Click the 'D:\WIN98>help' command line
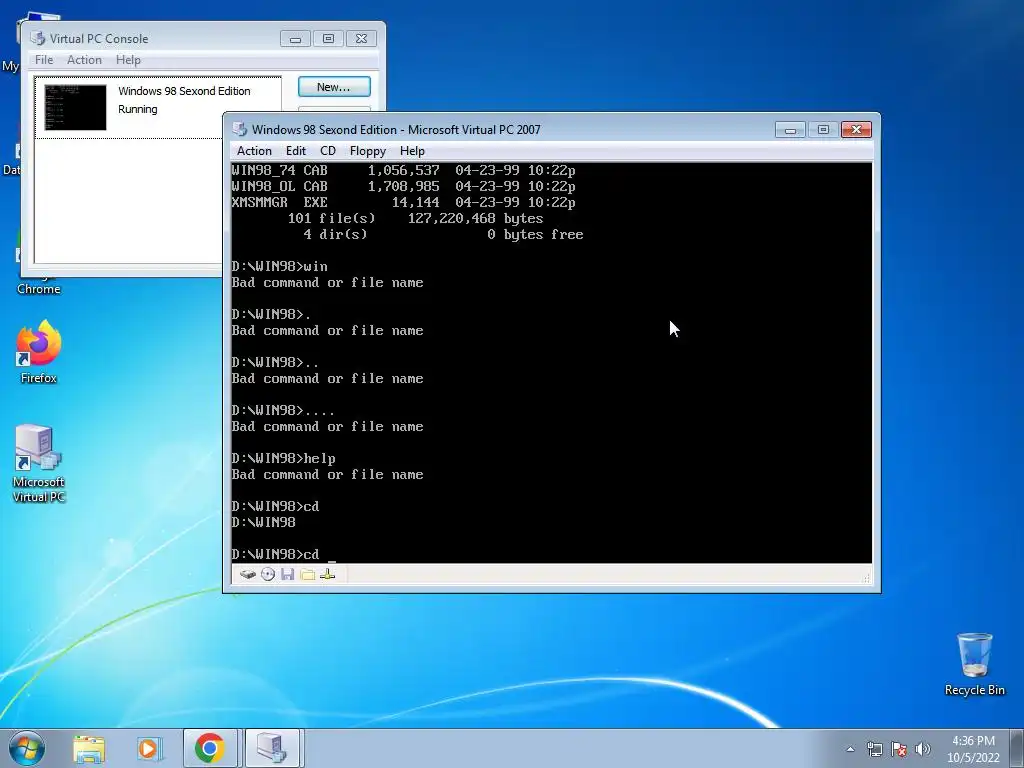 coord(283,458)
